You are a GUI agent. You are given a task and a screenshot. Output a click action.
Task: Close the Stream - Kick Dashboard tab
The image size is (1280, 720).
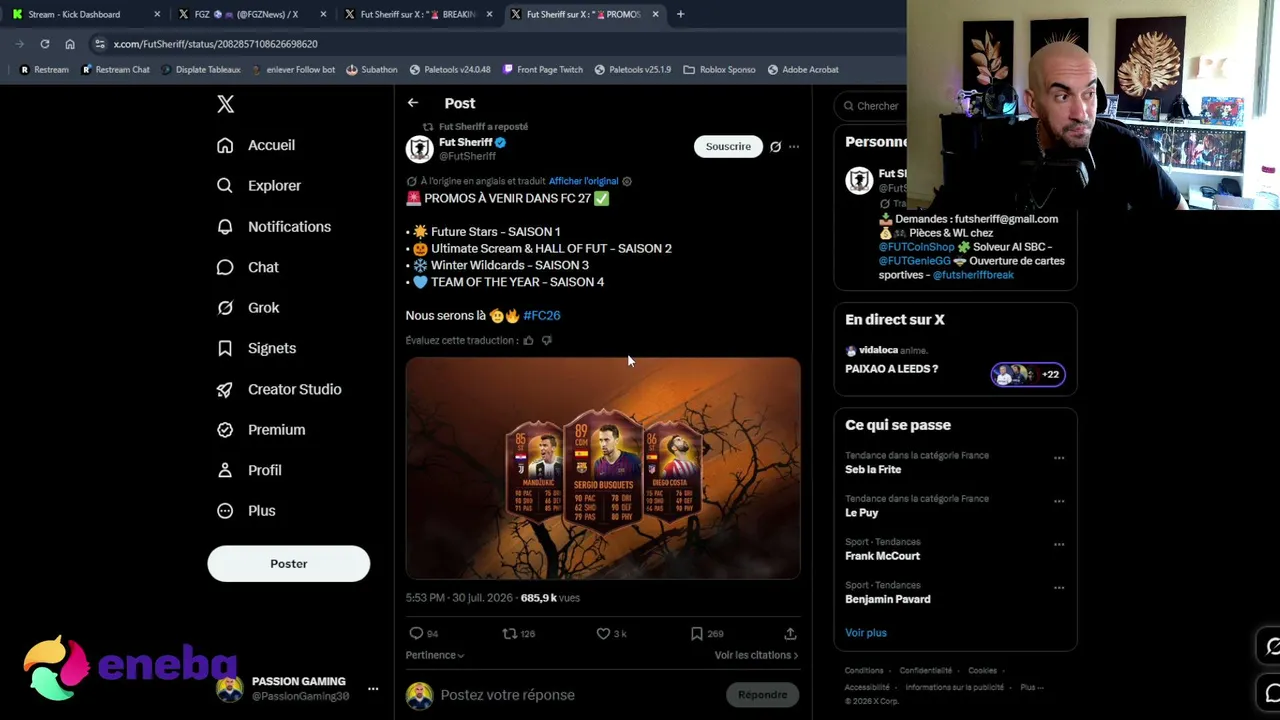tap(157, 14)
